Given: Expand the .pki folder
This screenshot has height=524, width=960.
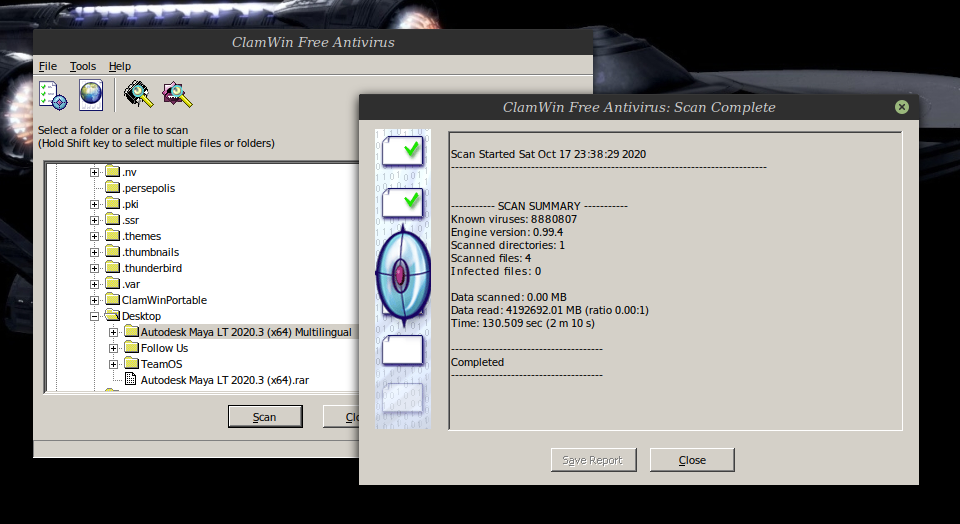Looking at the screenshot, I should tap(94, 204).
